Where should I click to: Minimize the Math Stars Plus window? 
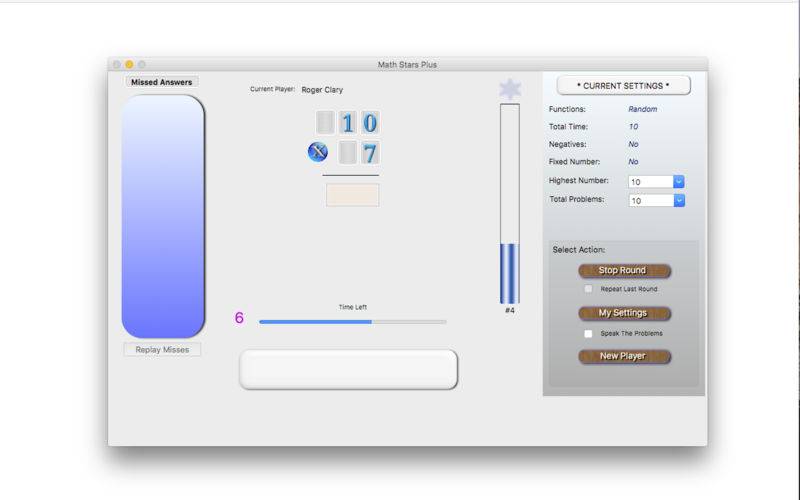click(x=129, y=64)
